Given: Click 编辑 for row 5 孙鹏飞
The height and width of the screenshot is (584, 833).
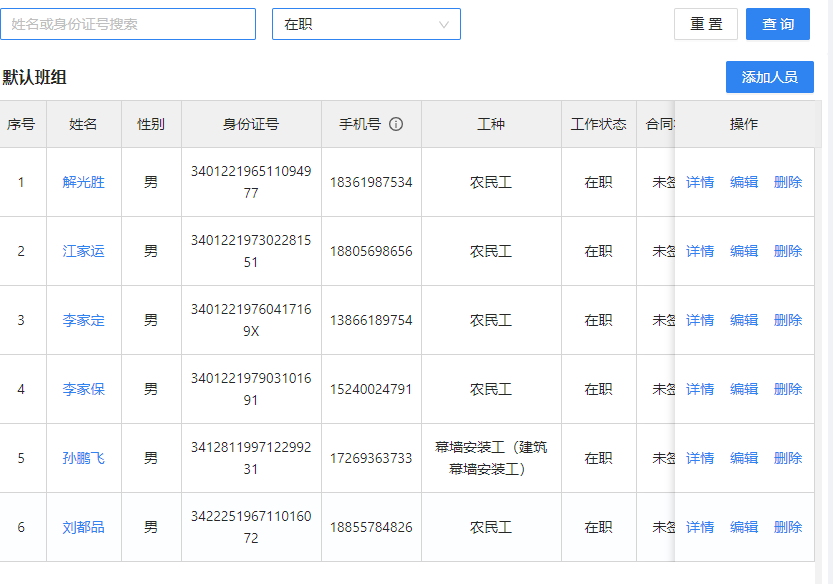Looking at the screenshot, I should (x=744, y=458).
